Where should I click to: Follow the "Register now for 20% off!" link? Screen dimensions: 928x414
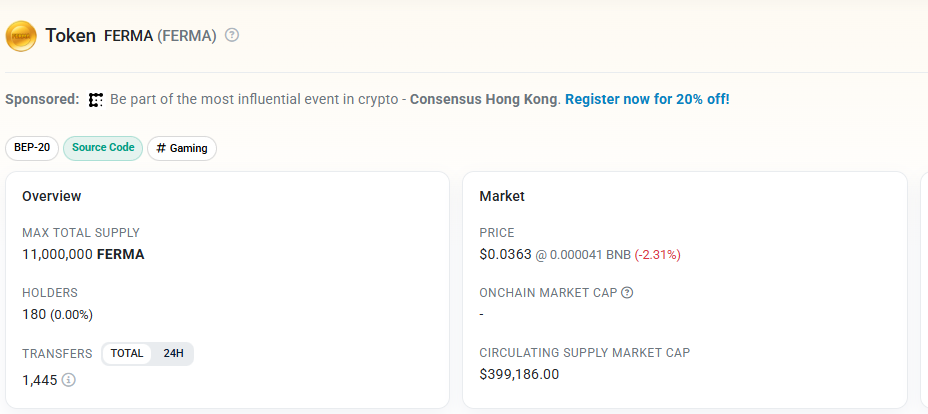coord(647,100)
